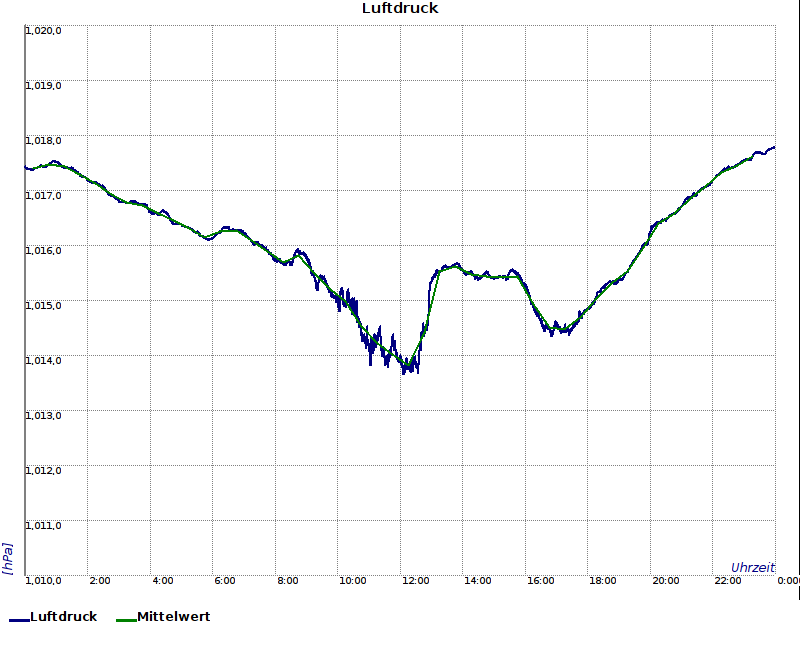Click the 10:00 time label
The height and width of the screenshot is (650, 800).
click(353, 581)
